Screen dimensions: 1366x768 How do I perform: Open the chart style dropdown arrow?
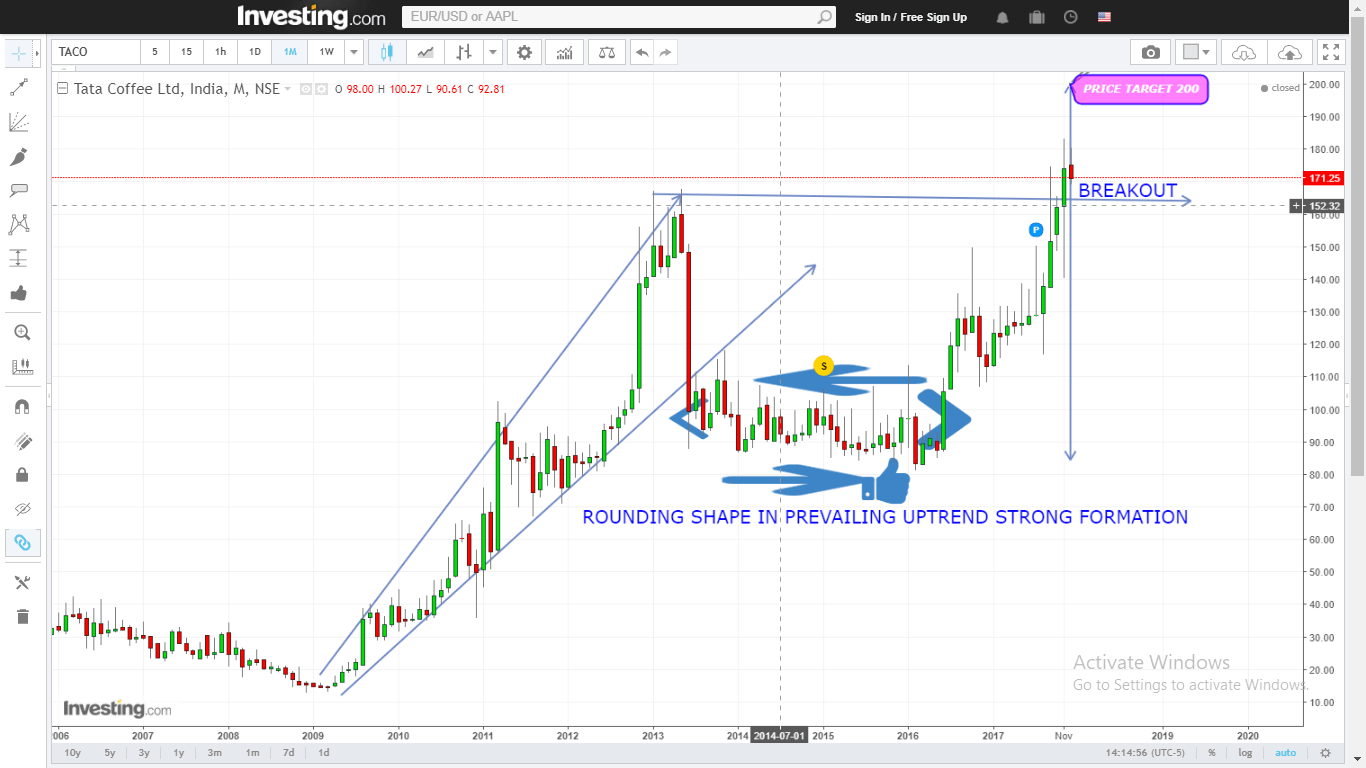tap(492, 52)
